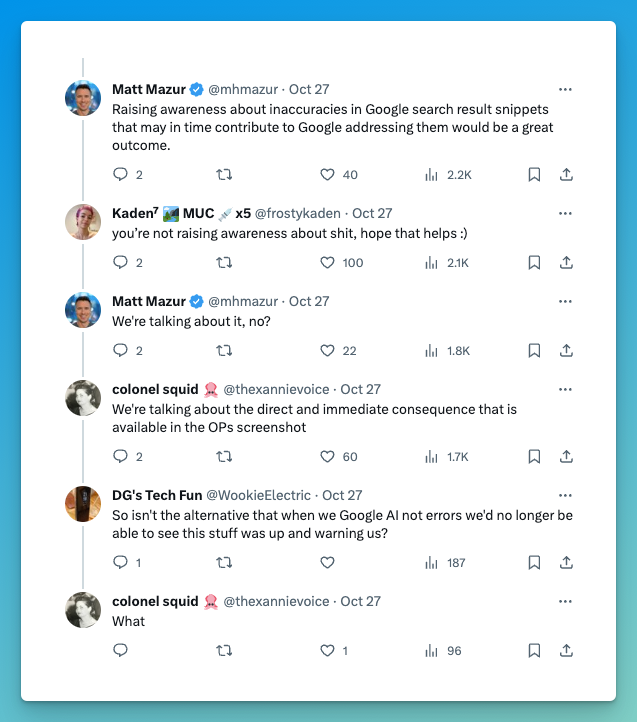Image resolution: width=637 pixels, height=722 pixels.
Task: Bookmark DG's Tech Fun tweet
Action: coord(534,563)
